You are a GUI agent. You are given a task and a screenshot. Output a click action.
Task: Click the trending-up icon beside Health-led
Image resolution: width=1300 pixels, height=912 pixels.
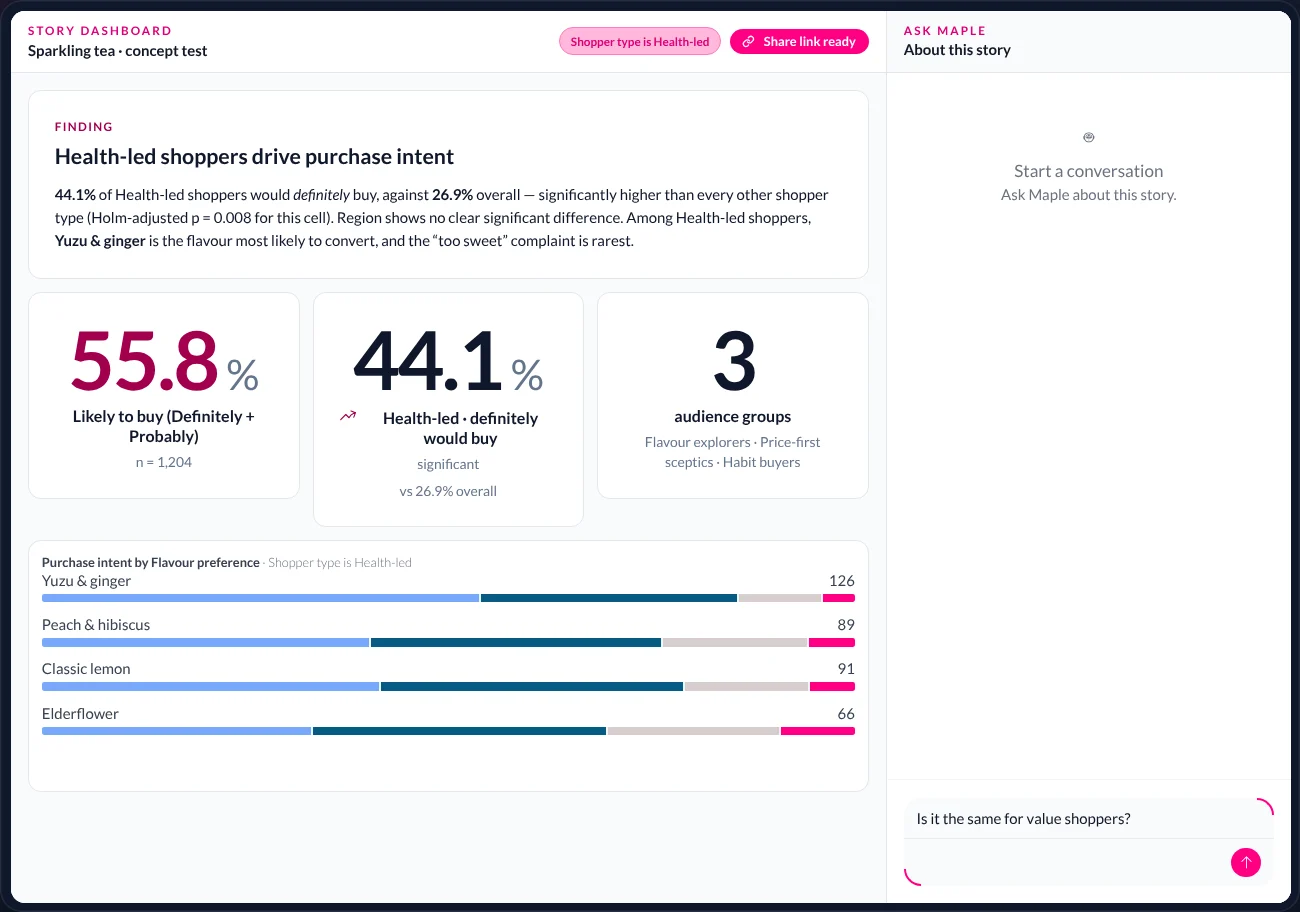coord(348,416)
